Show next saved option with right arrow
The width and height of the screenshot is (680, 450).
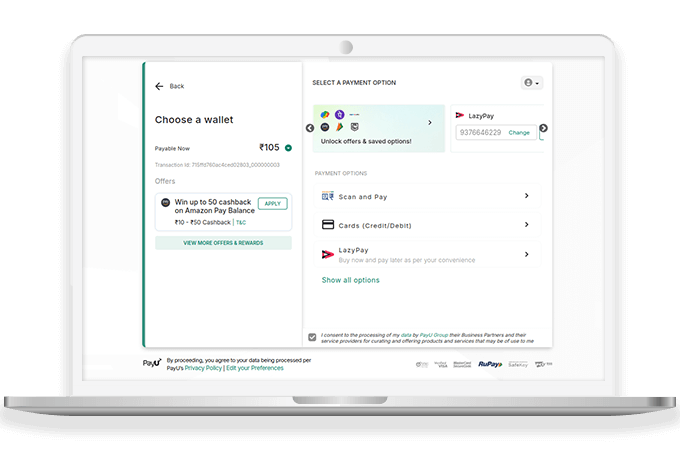[543, 128]
